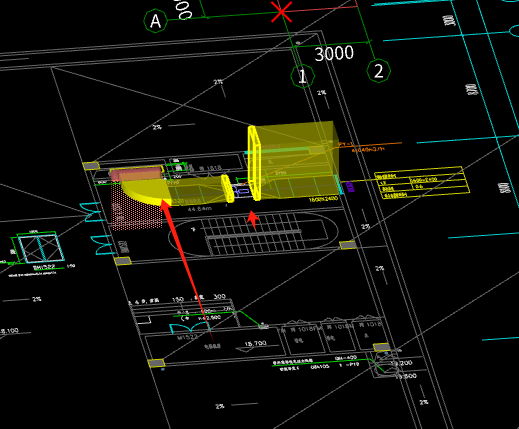
Task: Click the 44.84m length label
Action: tap(200, 209)
